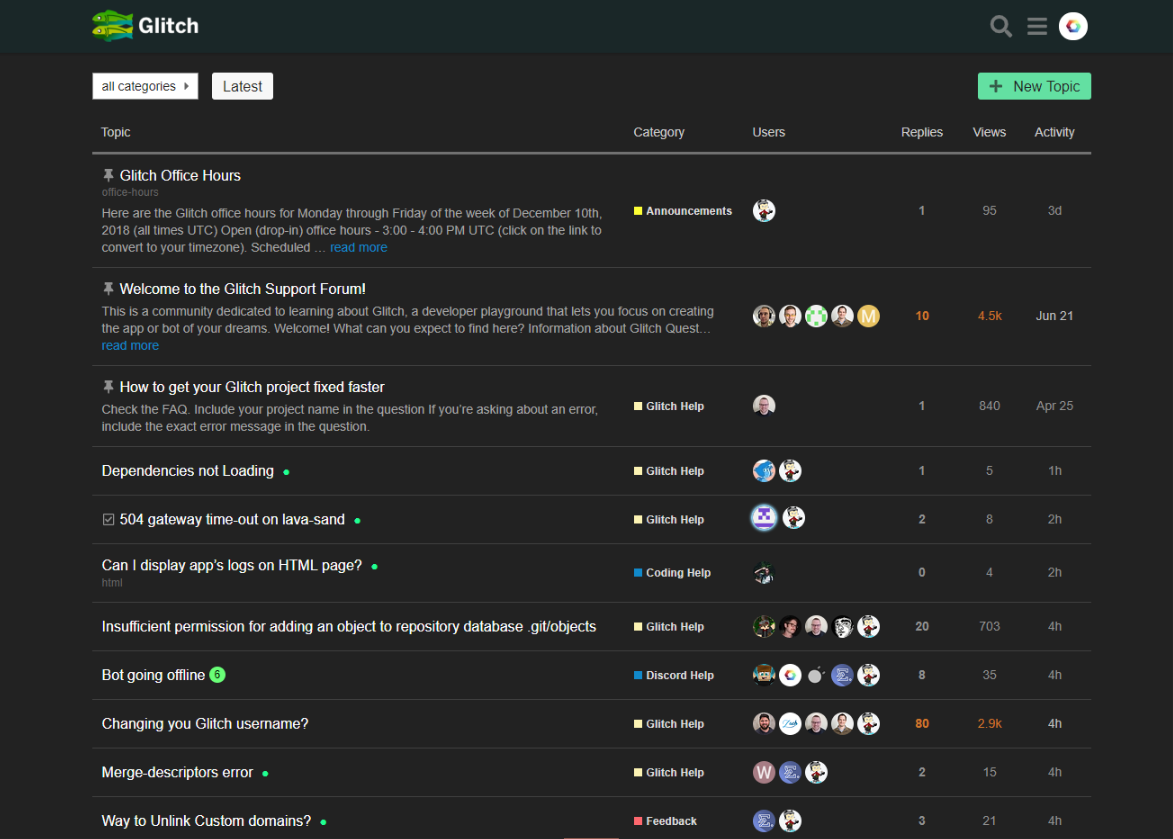Click read more in Welcome forum excerpt

tap(130, 345)
